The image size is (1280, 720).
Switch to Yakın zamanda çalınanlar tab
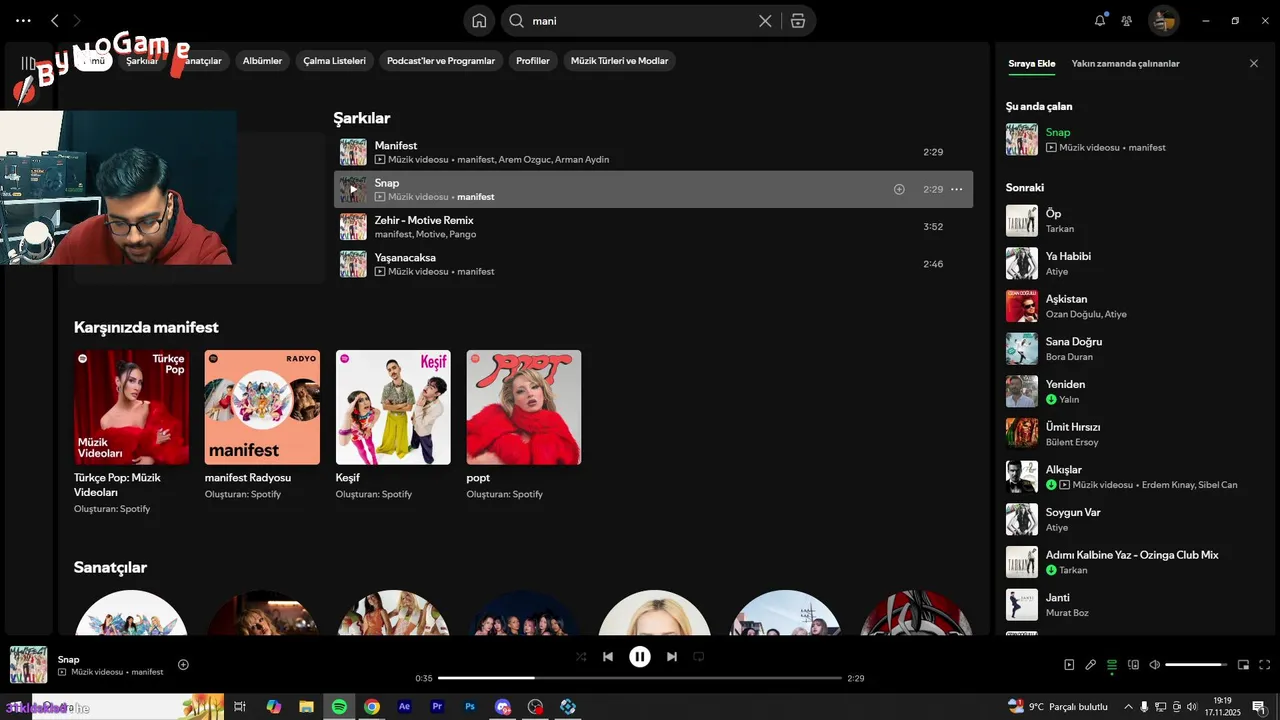tap(1125, 63)
